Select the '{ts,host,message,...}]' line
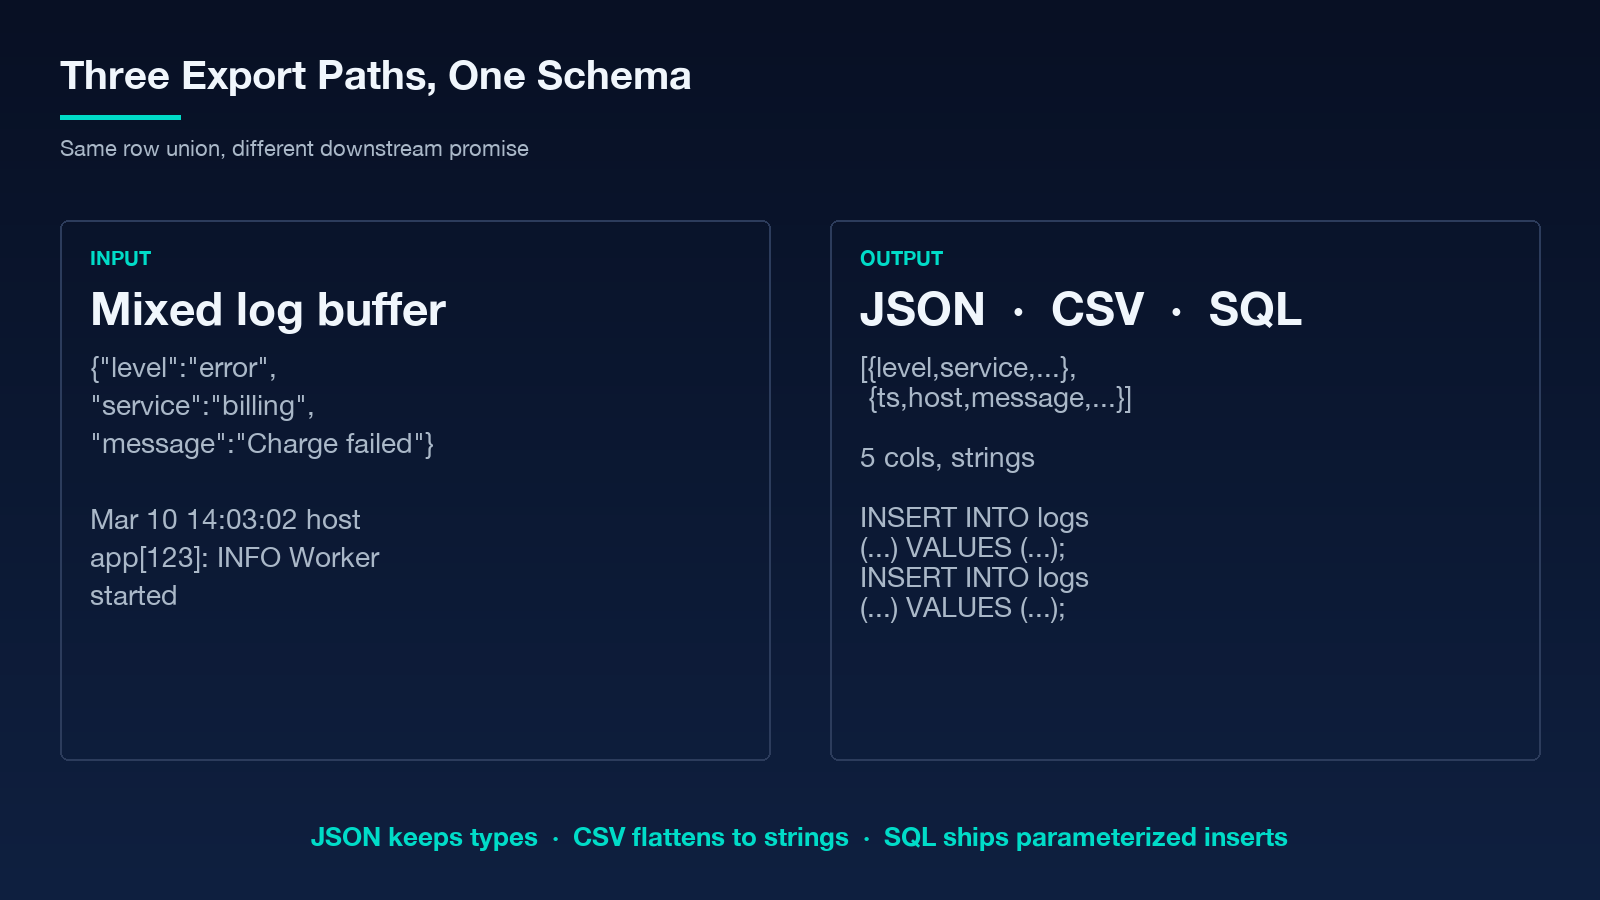This screenshot has height=900, width=1600. coord(1000,398)
